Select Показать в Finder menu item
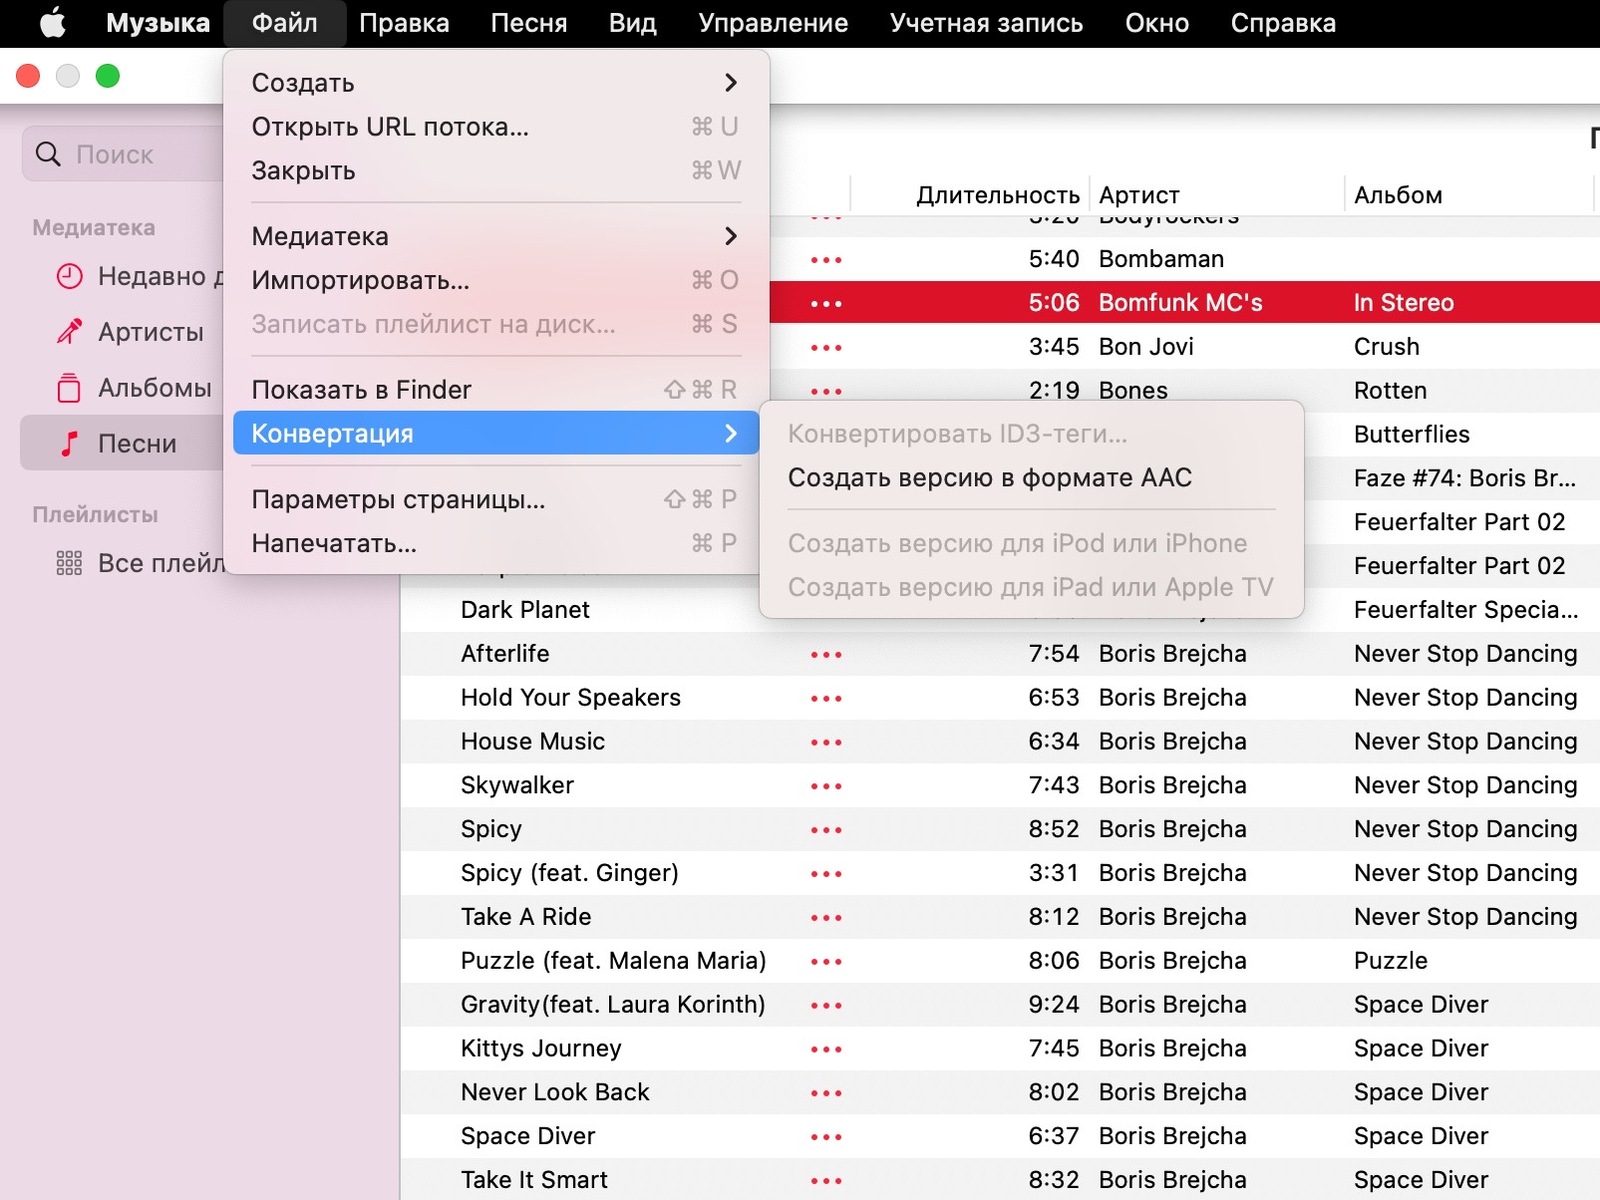This screenshot has height=1200, width=1600. pos(361,390)
